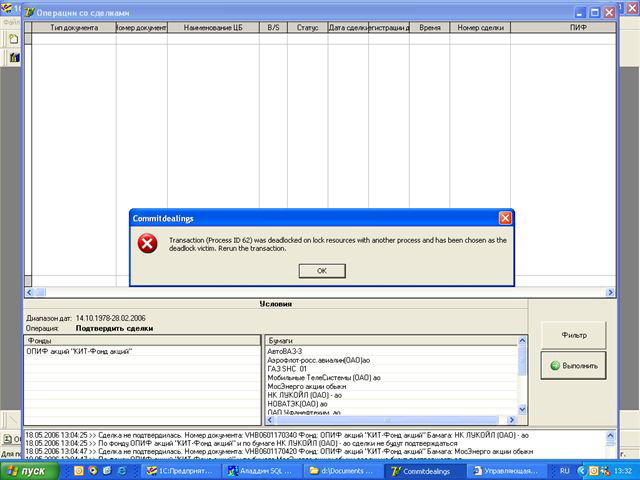Click the orange tray icon near clock

pyautogui.click(x=594, y=471)
